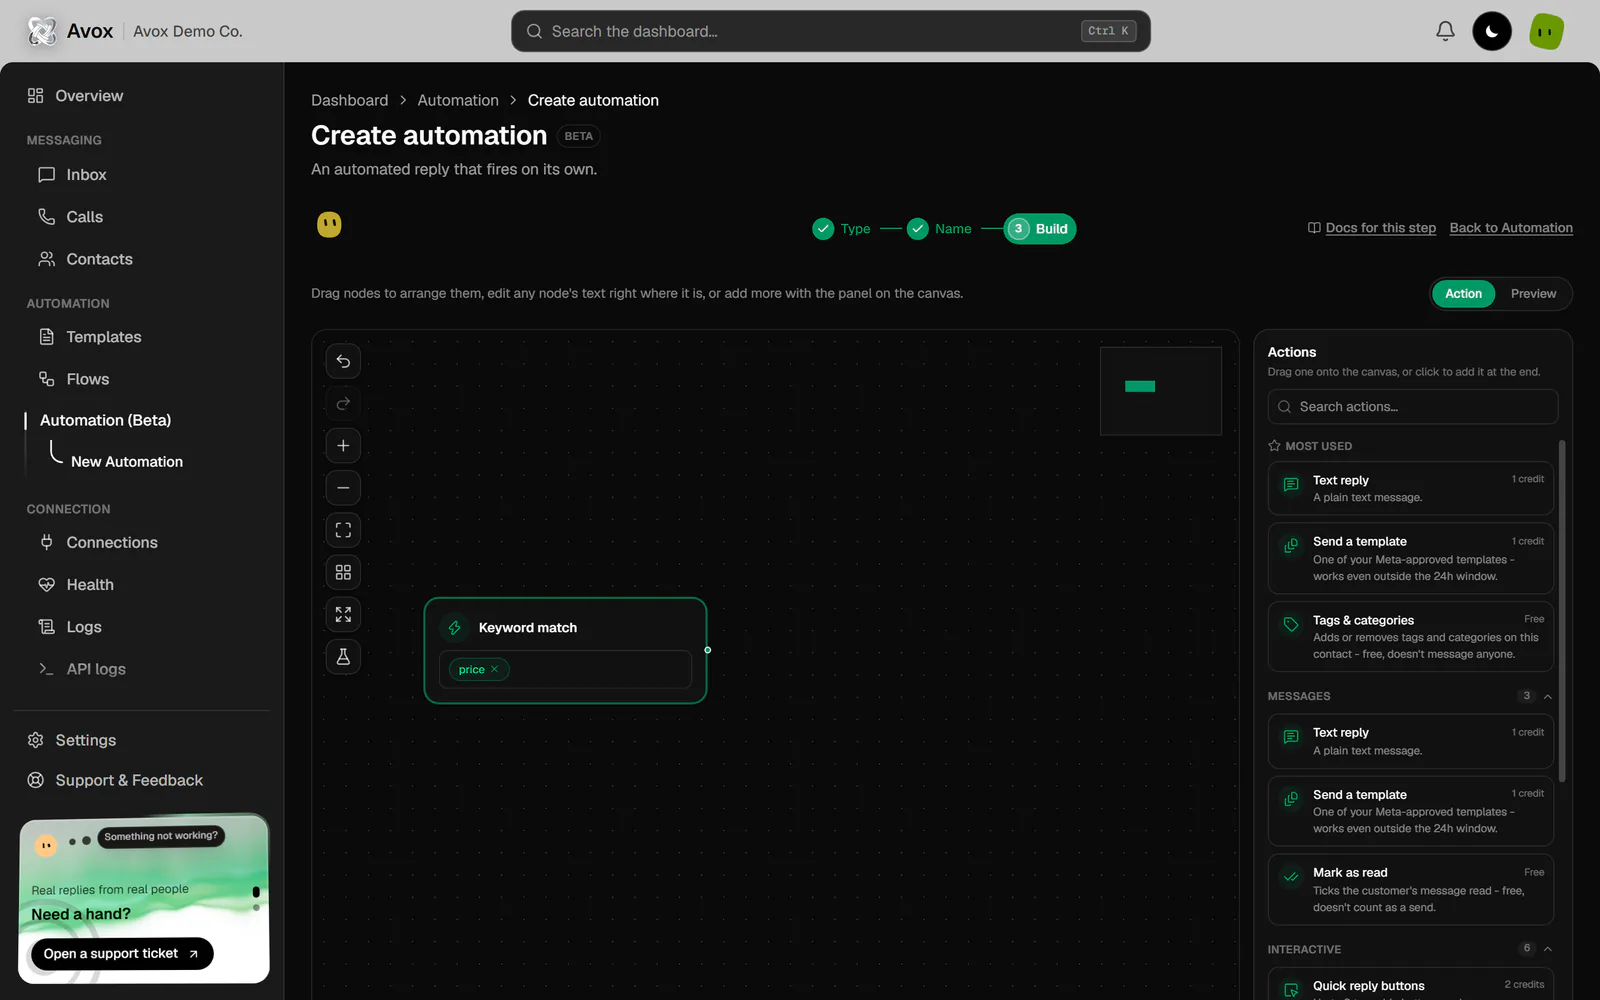Click Automation breadcrumb
Screen dimensions: 1600x1000
pos(458,100)
